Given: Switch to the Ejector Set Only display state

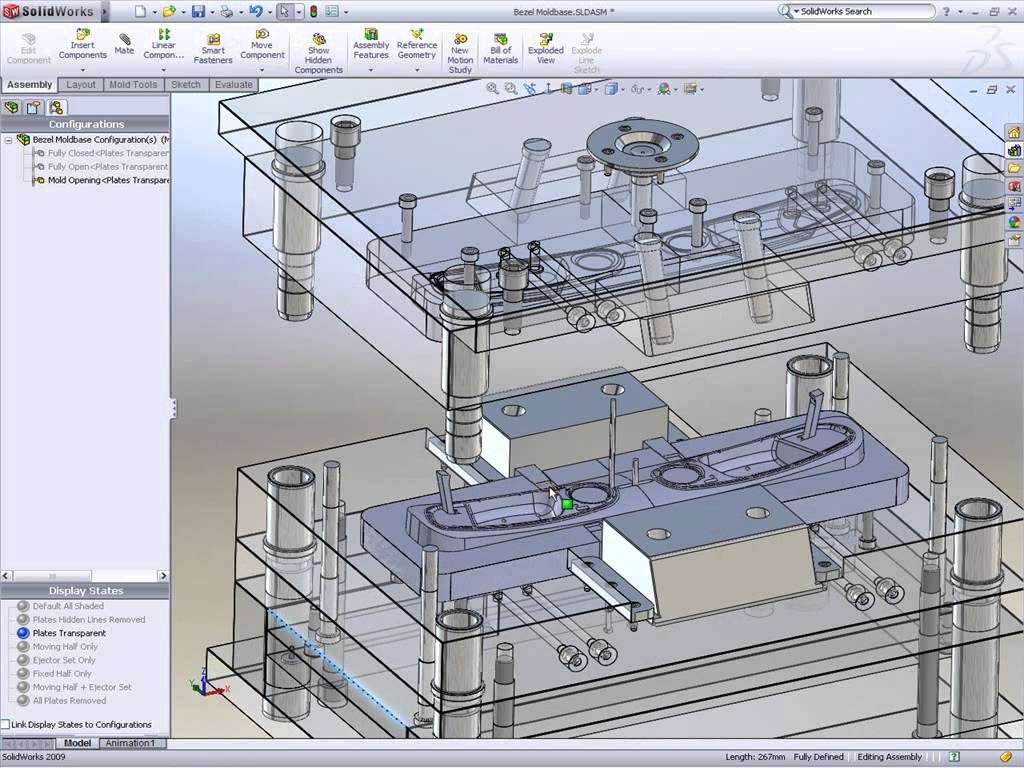Looking at the screenshot, I should click(64, 658).
